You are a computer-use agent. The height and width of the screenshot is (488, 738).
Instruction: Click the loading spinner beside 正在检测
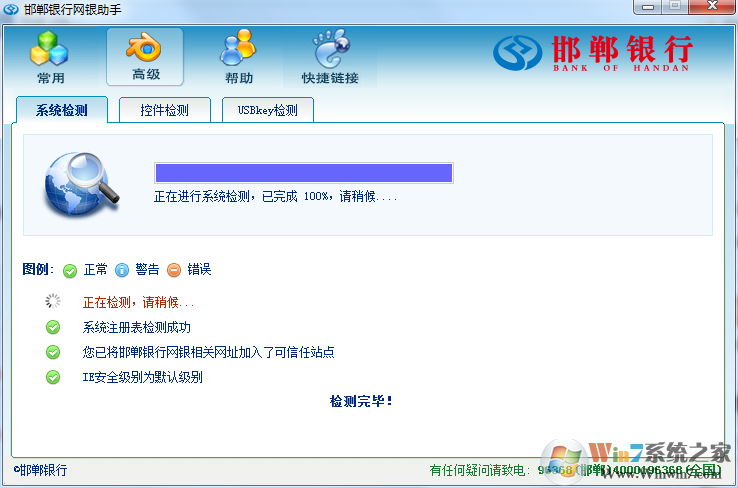pos(53,301)
